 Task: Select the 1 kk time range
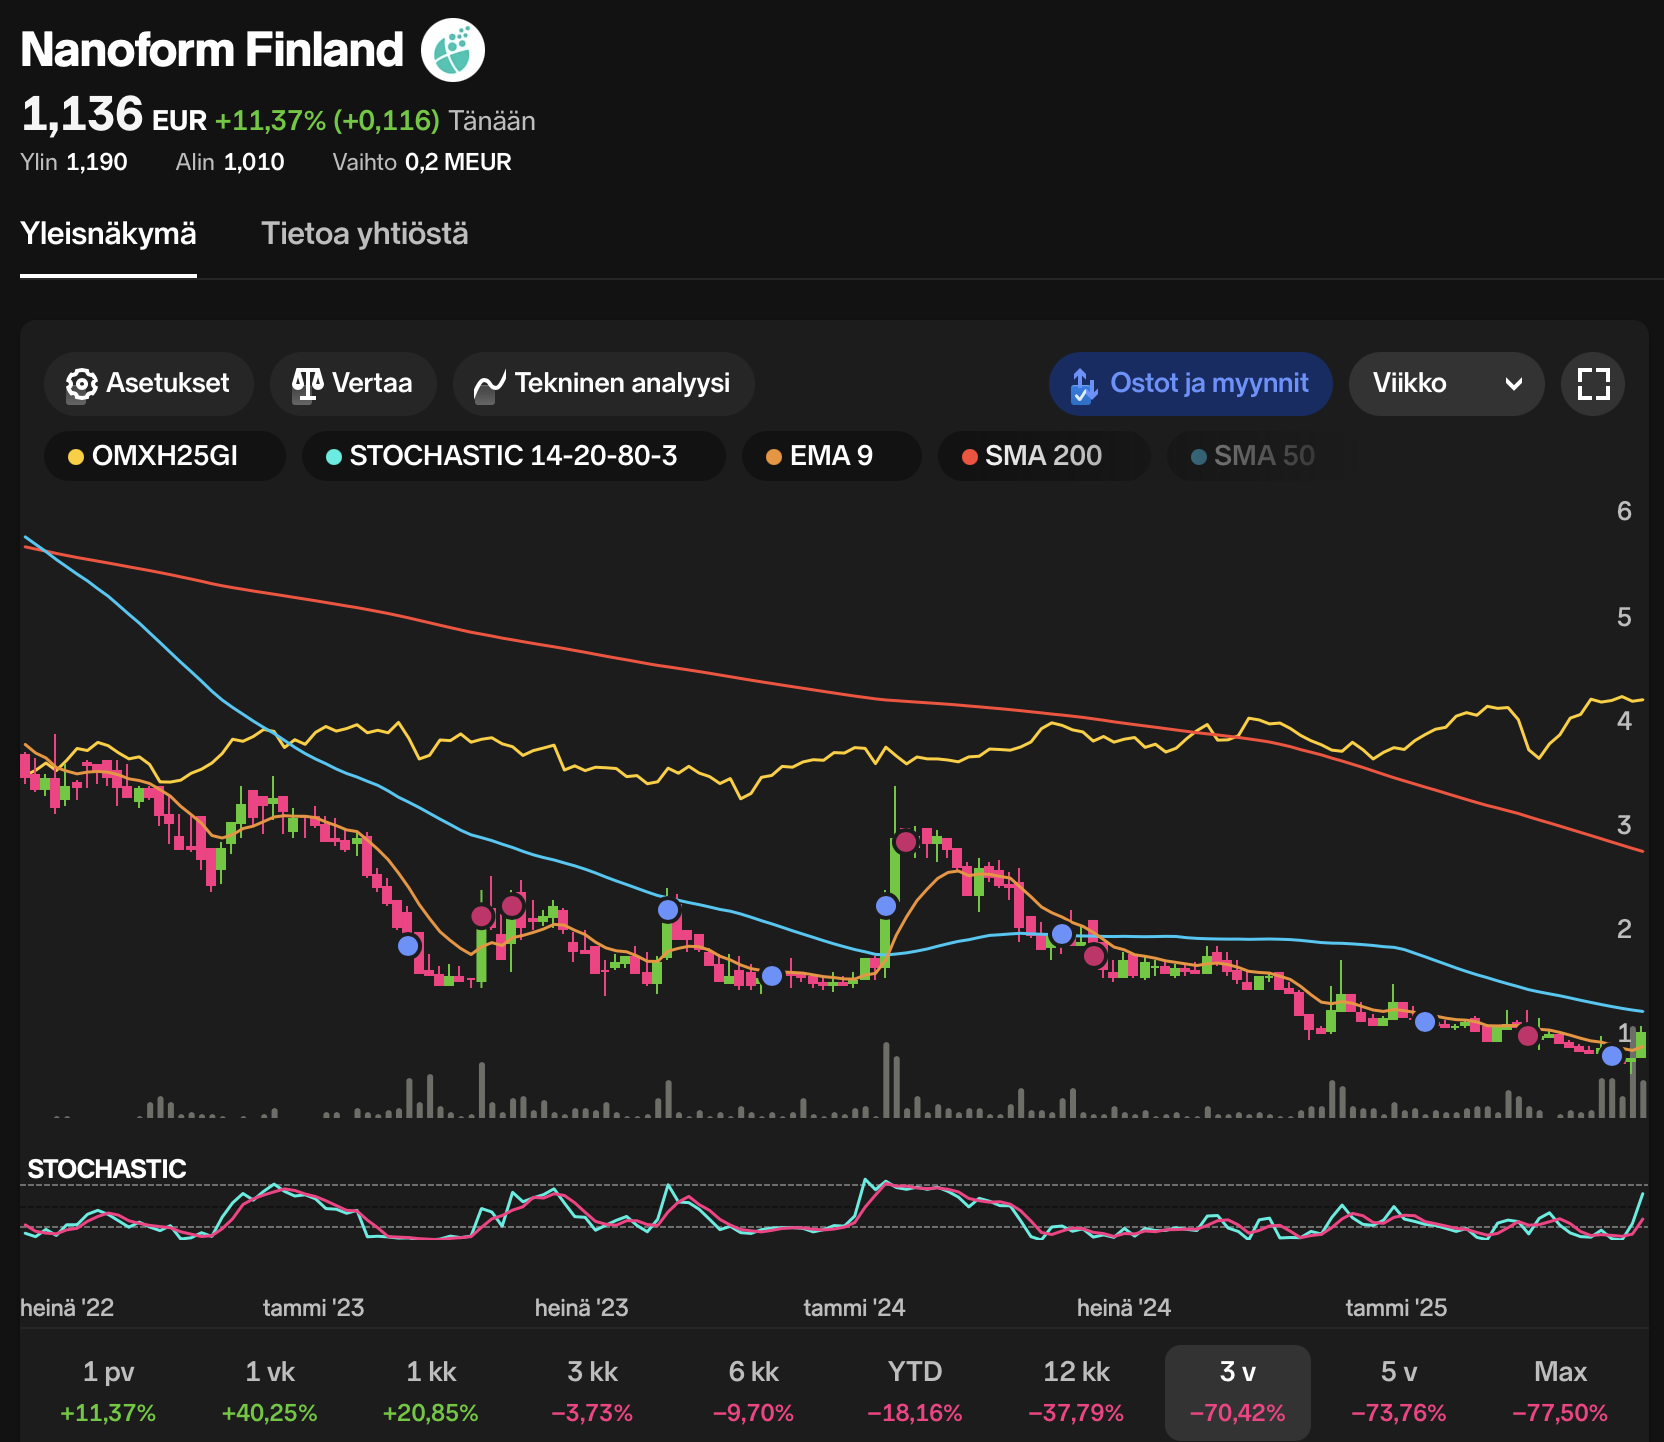431,1392
